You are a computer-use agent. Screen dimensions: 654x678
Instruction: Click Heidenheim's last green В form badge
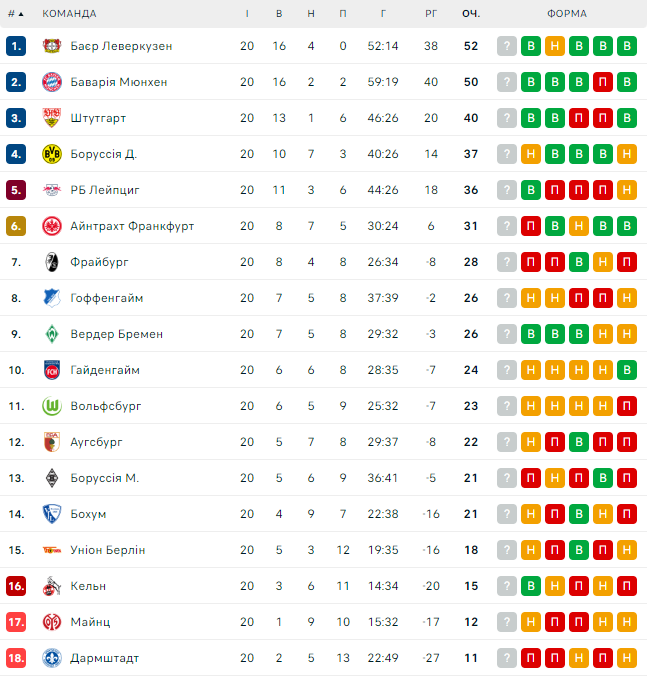pos(627,370)
